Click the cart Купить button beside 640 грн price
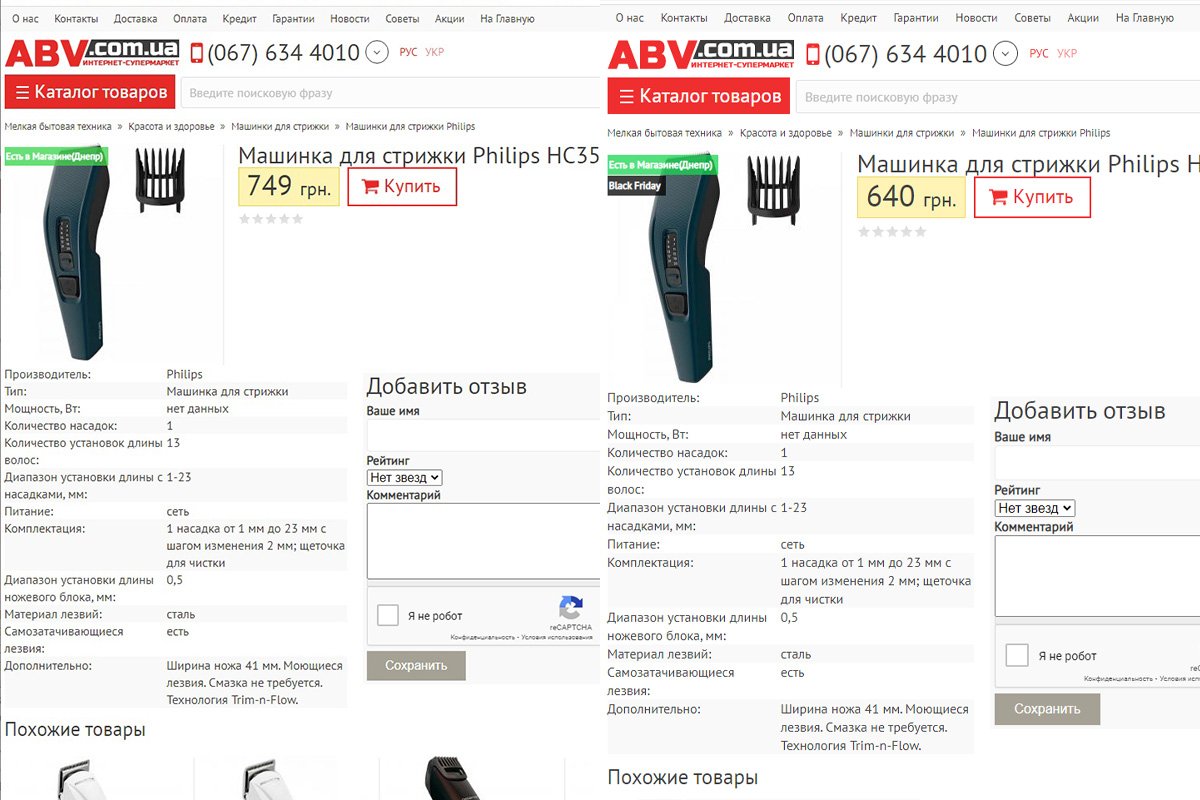The height and width of the screenshot is (800, 1200). 1032,197
